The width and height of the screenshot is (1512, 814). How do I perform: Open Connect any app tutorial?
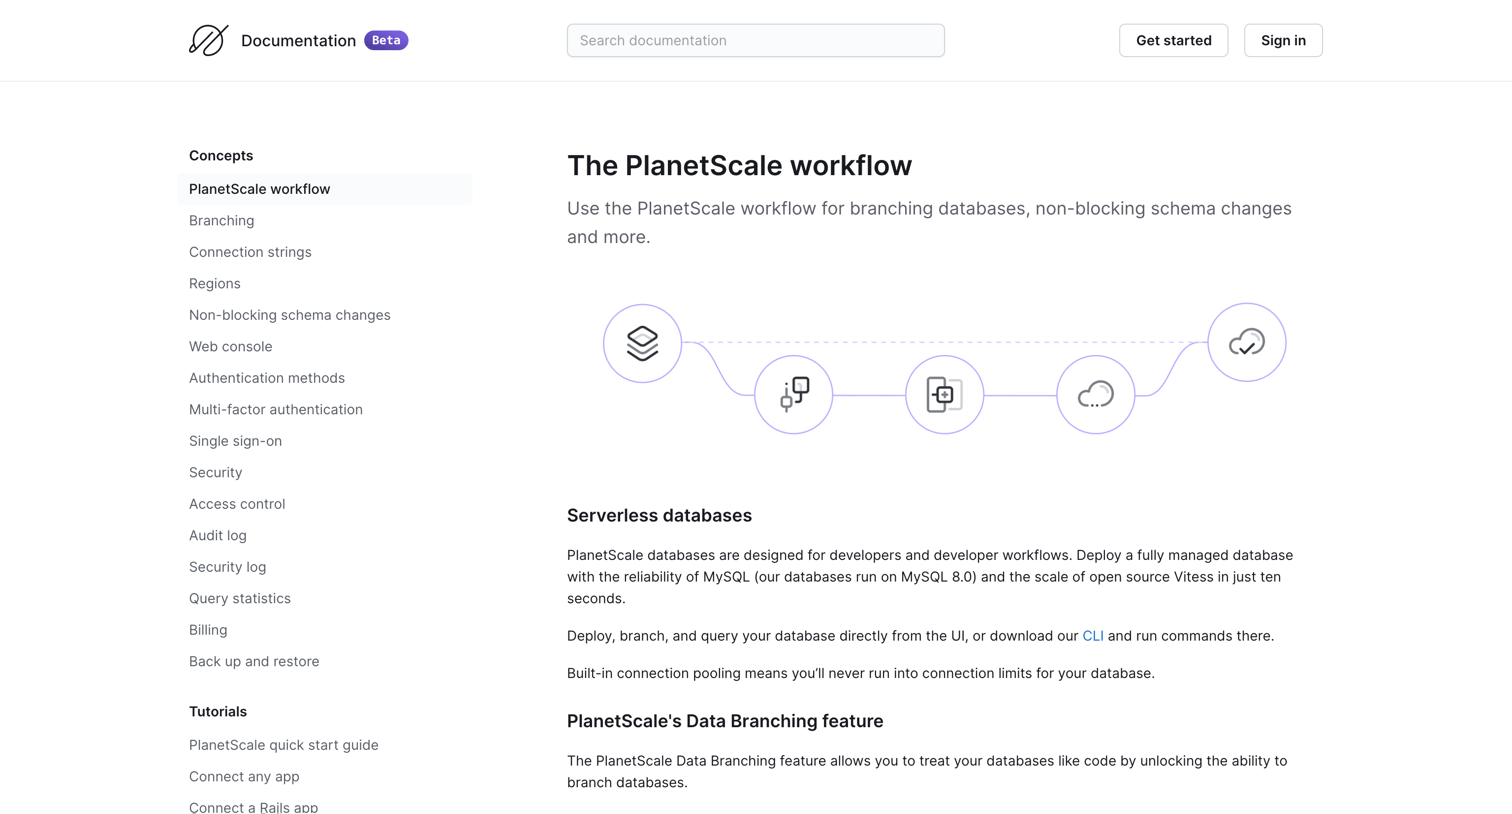[244, 776]
